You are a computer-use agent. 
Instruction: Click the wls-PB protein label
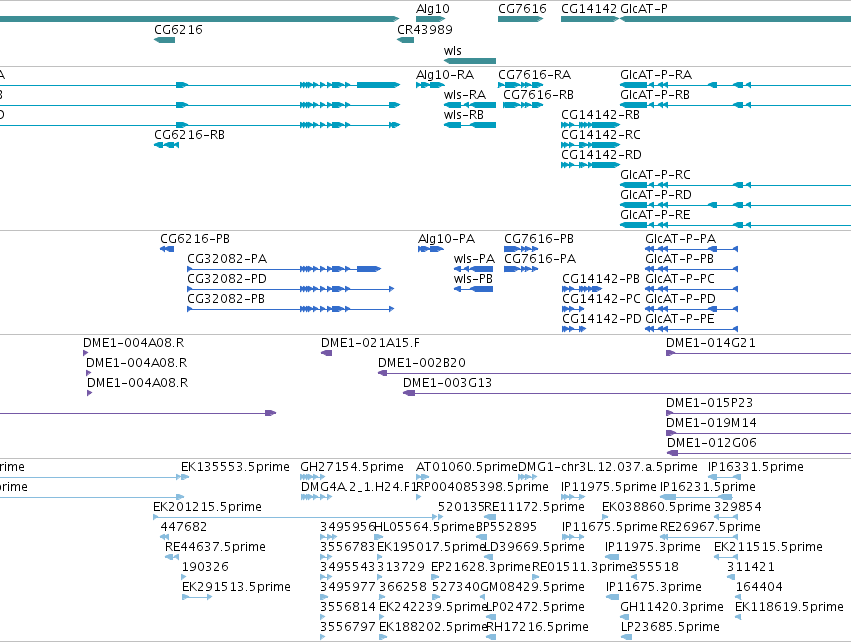(473, 279)
